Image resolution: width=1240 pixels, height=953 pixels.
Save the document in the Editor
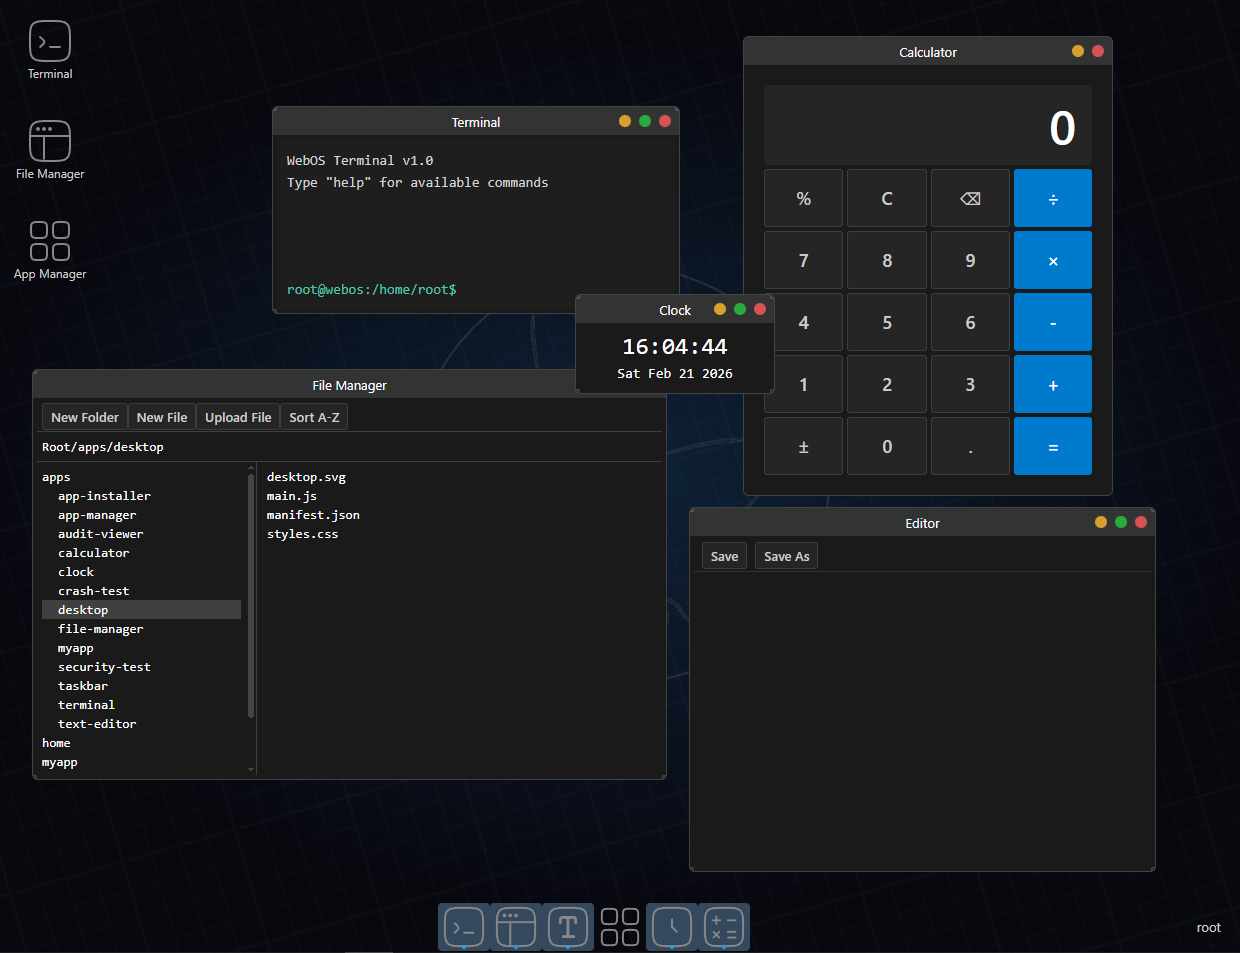pyautogui.click(x=724, y=555)
